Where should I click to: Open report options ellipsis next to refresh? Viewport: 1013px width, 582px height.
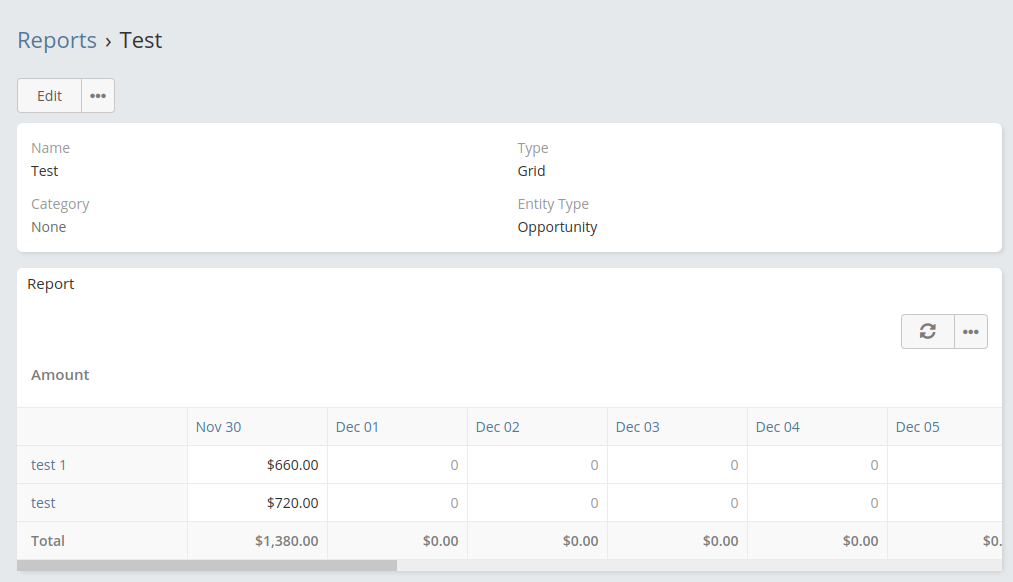pos(971,332)
